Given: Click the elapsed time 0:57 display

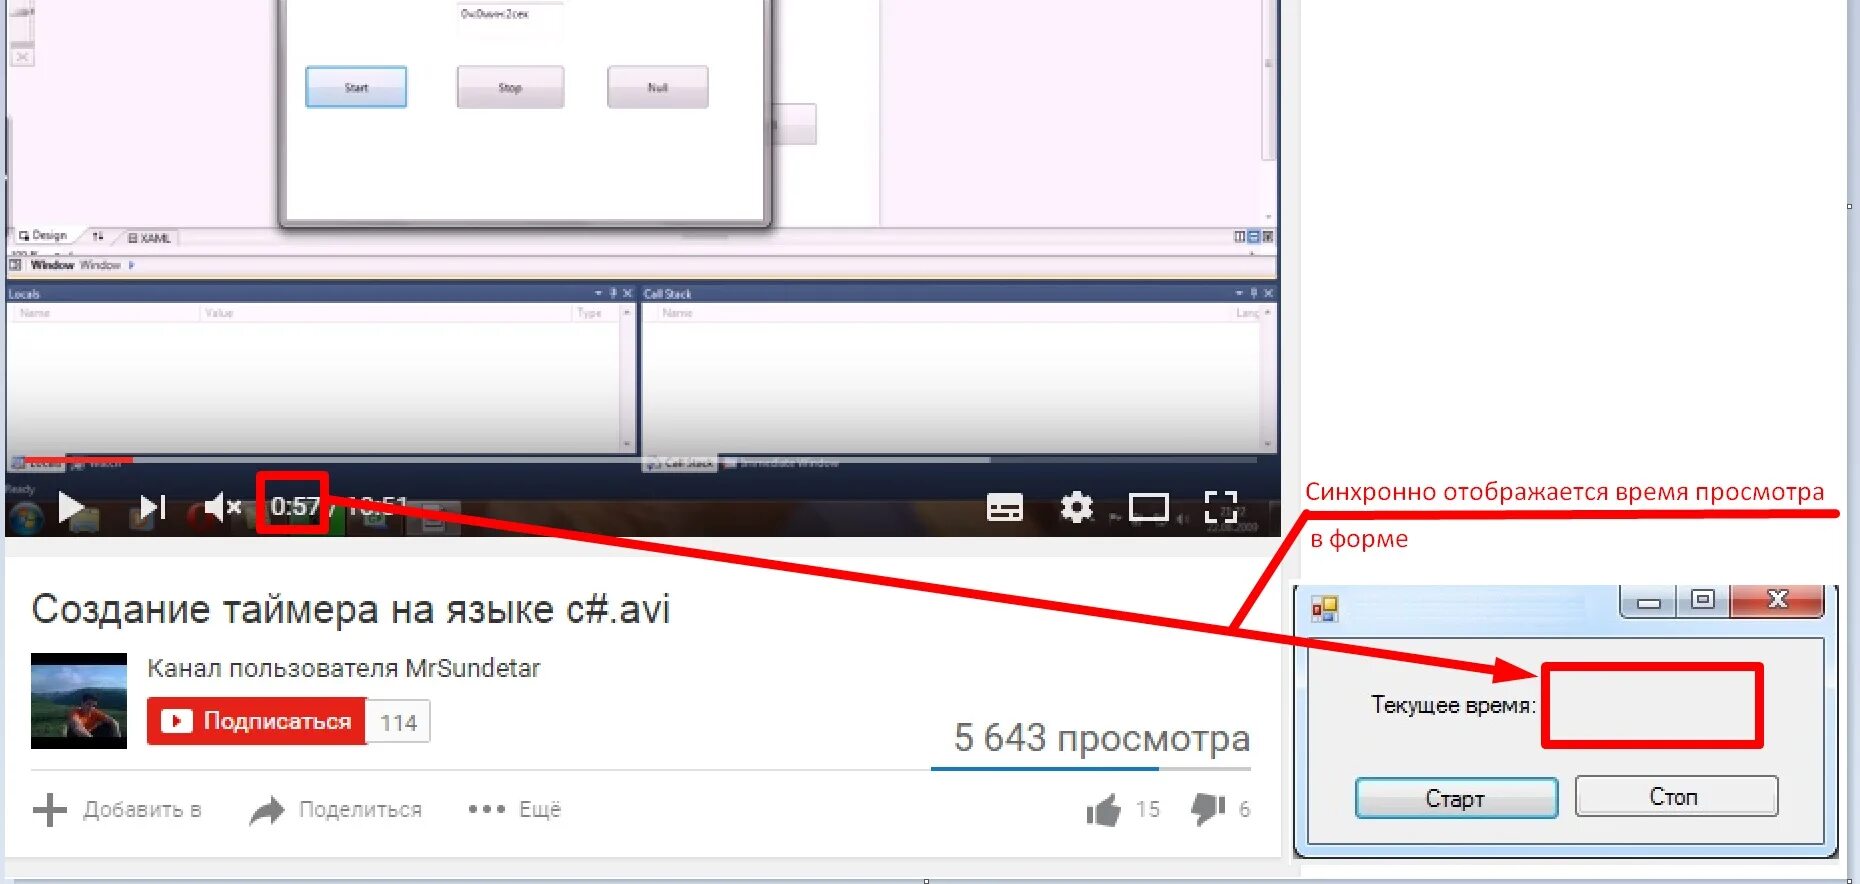Looking at the screenshot, I should 295,506.
